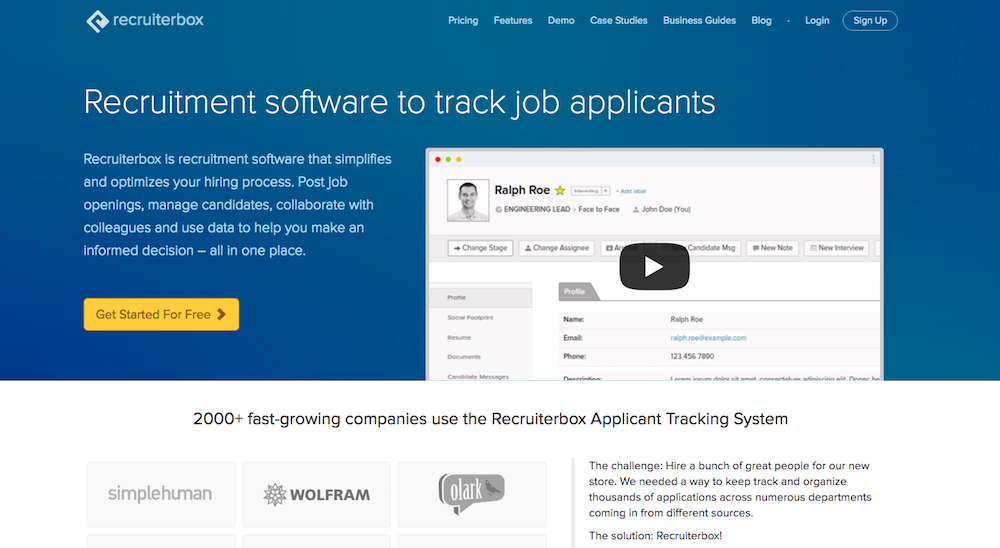Select Social Footprint in the sidebar

[470, 317]
